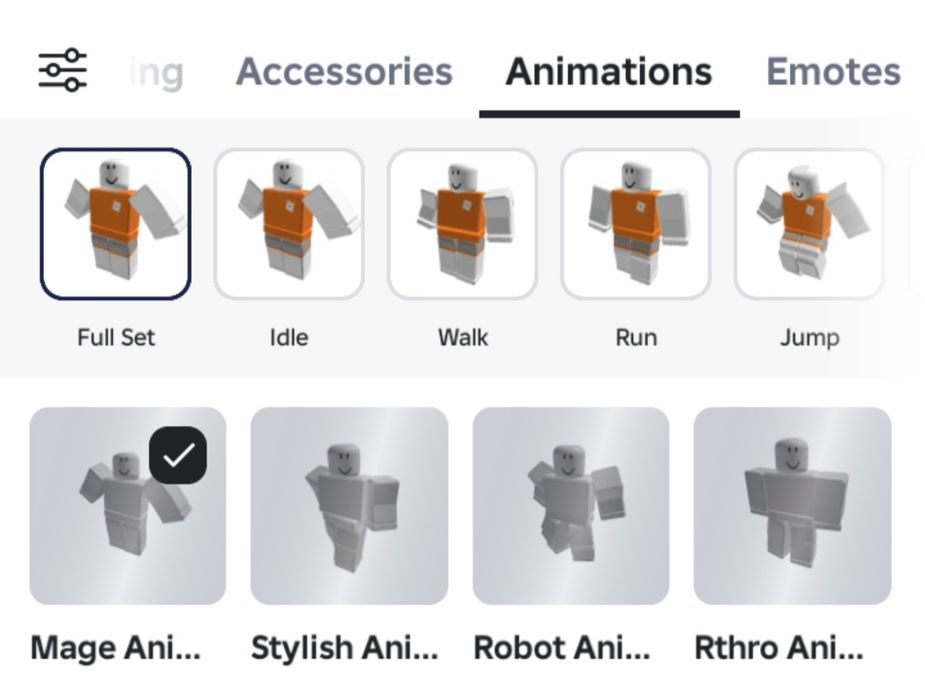Equip the Robot Animation pack thumbnail
The height and width of the screenshot is (700, 925).
[x=571, y=505]
